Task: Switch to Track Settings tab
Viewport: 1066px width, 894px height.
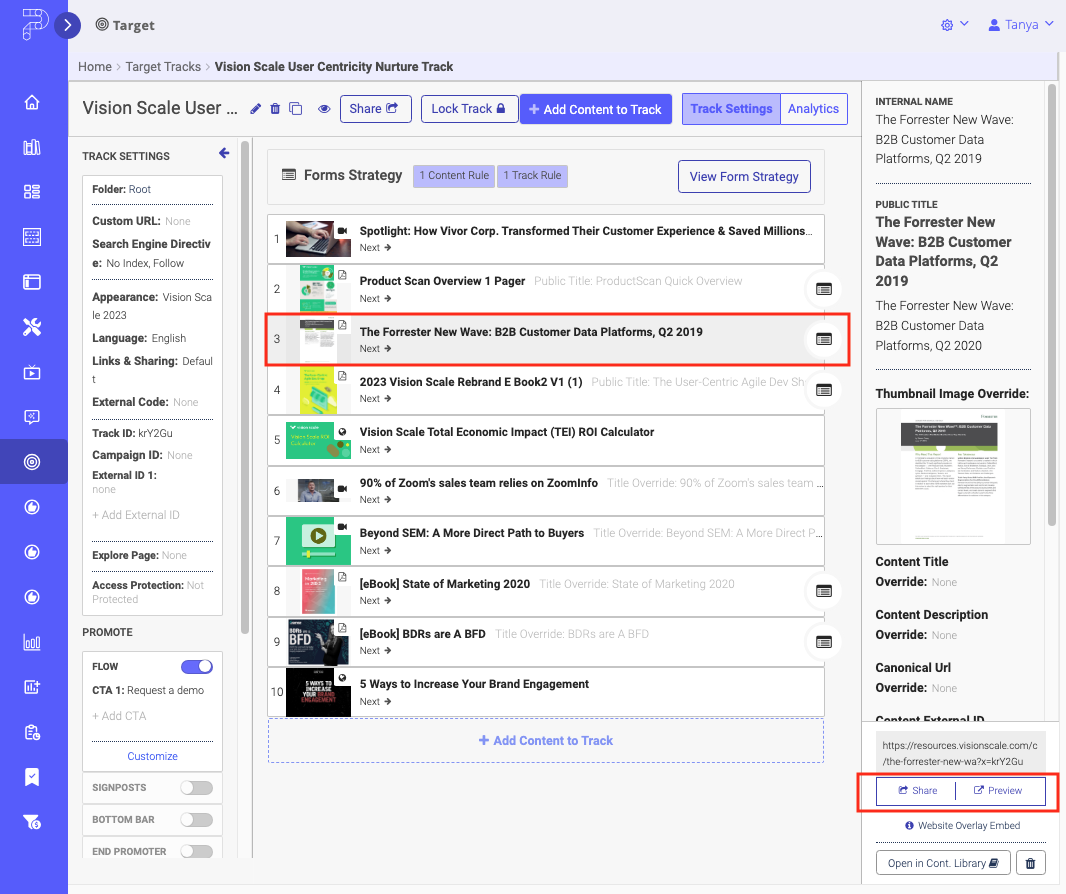Action: 732,109
